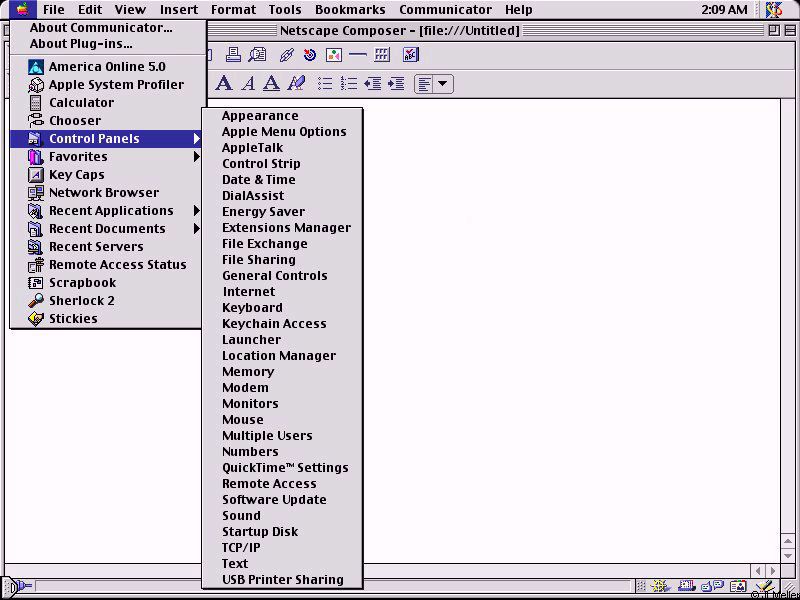The image size is (800, 600).
Task: Toggle the italic A text style
Action: click(248, 84)
